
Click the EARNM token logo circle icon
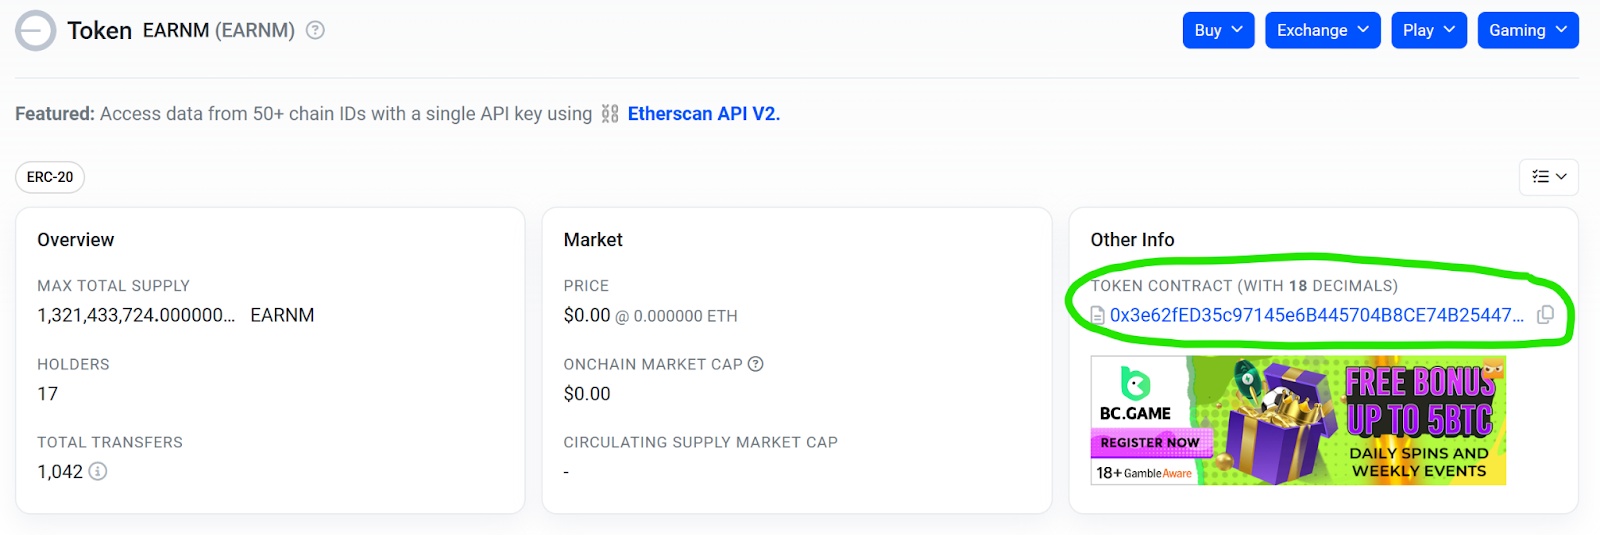(35, 30)
